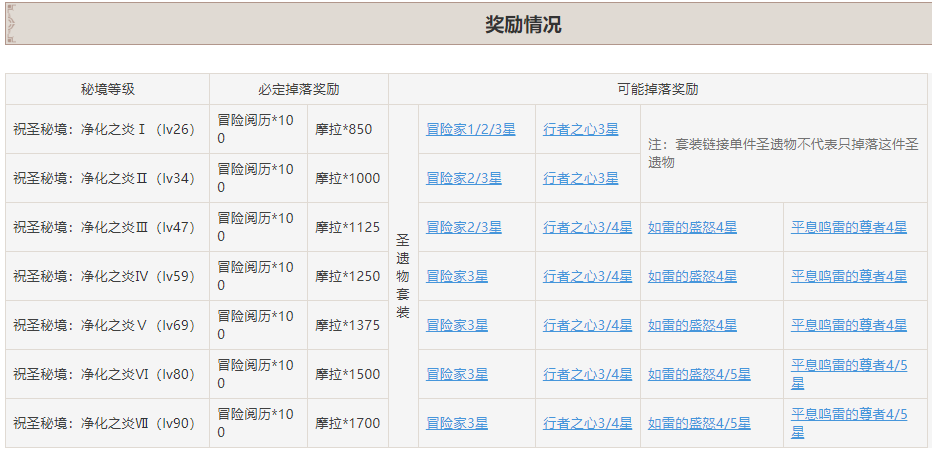This screenshot has height=454, width=932.
Task: Open 如雷的盛怒4星 in the lv59 row
Action: [x=692, y=277]
